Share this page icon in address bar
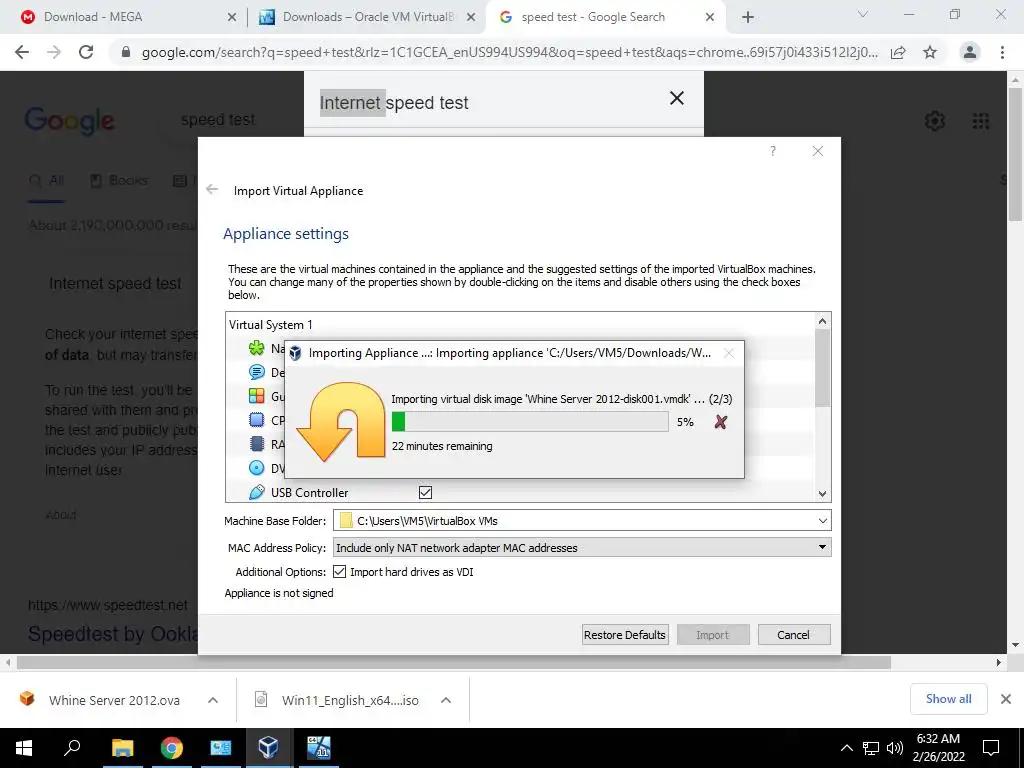 click(x=898, y=52)
